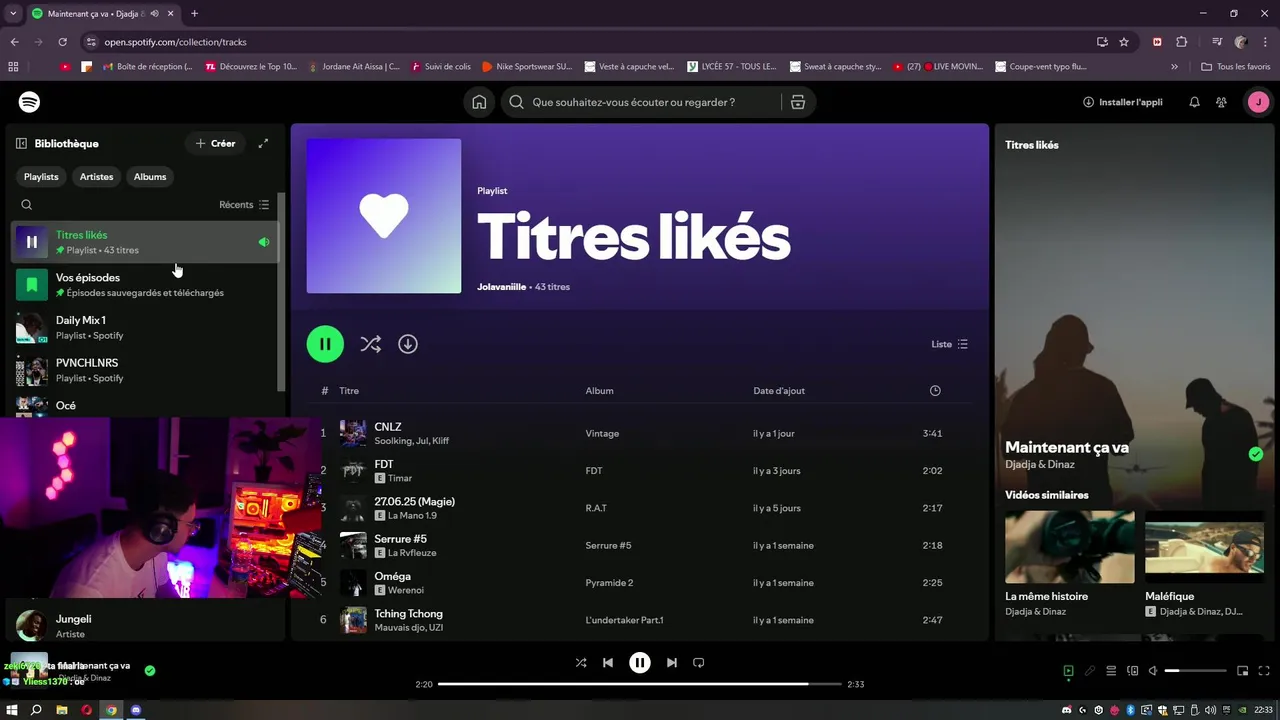Open the Daily Mix 1 playlist
Viewport: 1280px width, 720px height.
click(x=144, y=328)
